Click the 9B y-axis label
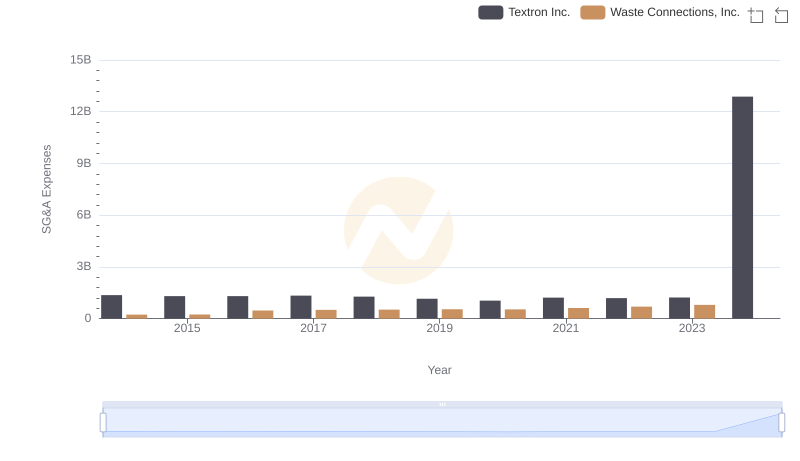The height and width of the screenshot is (461, 800). pos(84,163)
